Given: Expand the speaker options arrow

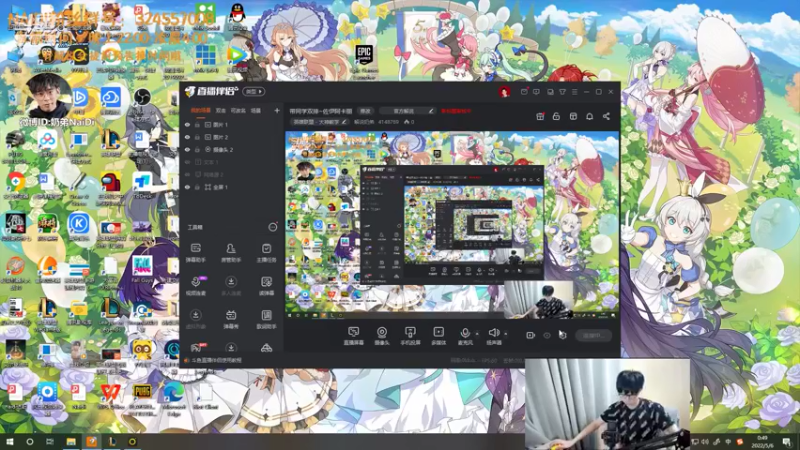Looking at the screenshot, I should [506, 334].
